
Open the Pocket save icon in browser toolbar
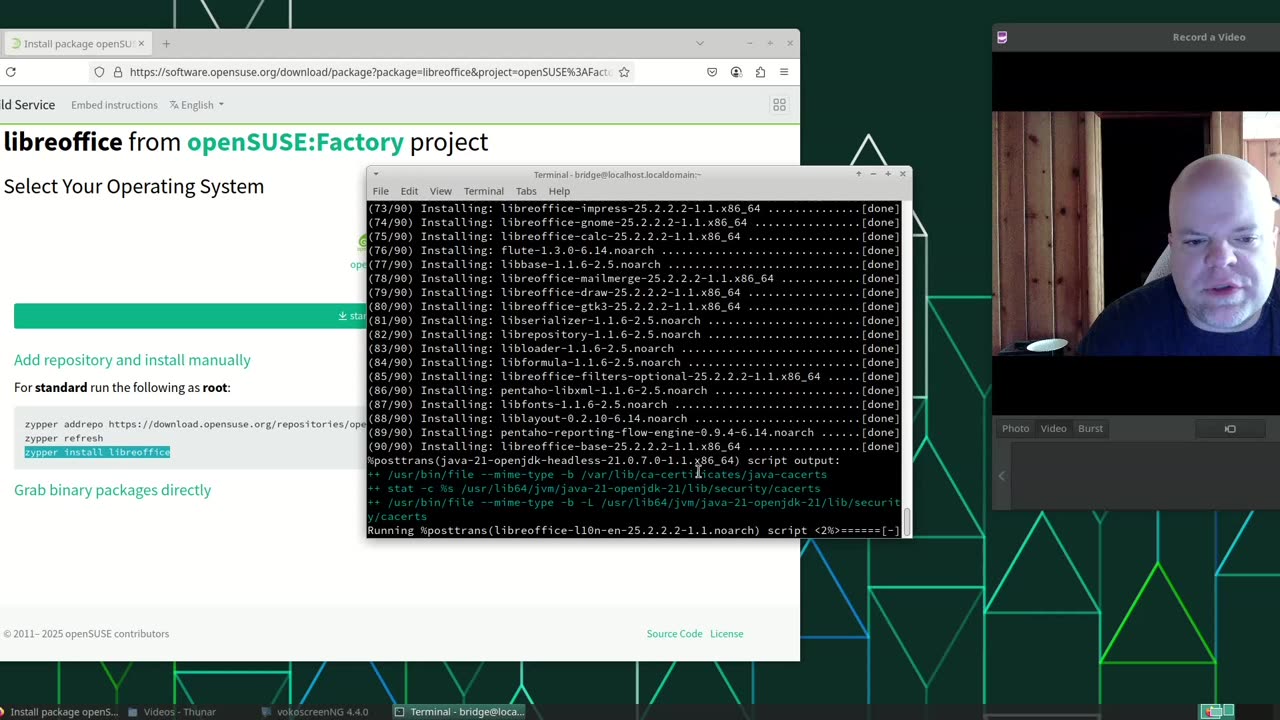(x=712, y=72)
